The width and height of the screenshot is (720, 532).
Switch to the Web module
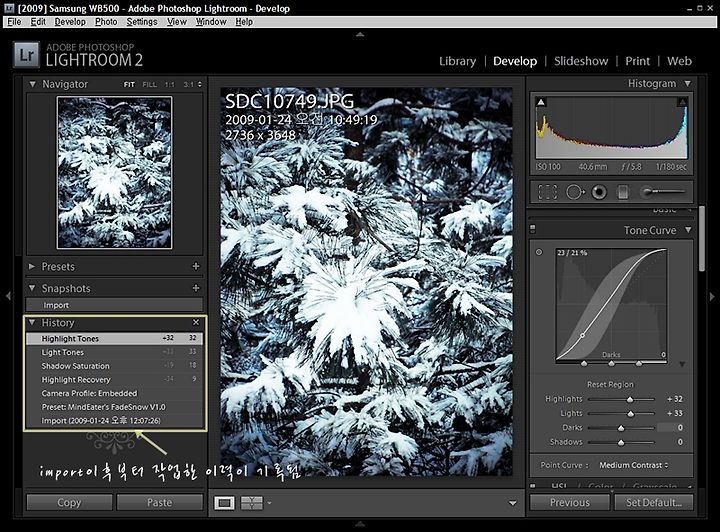(x=679, y=61)
